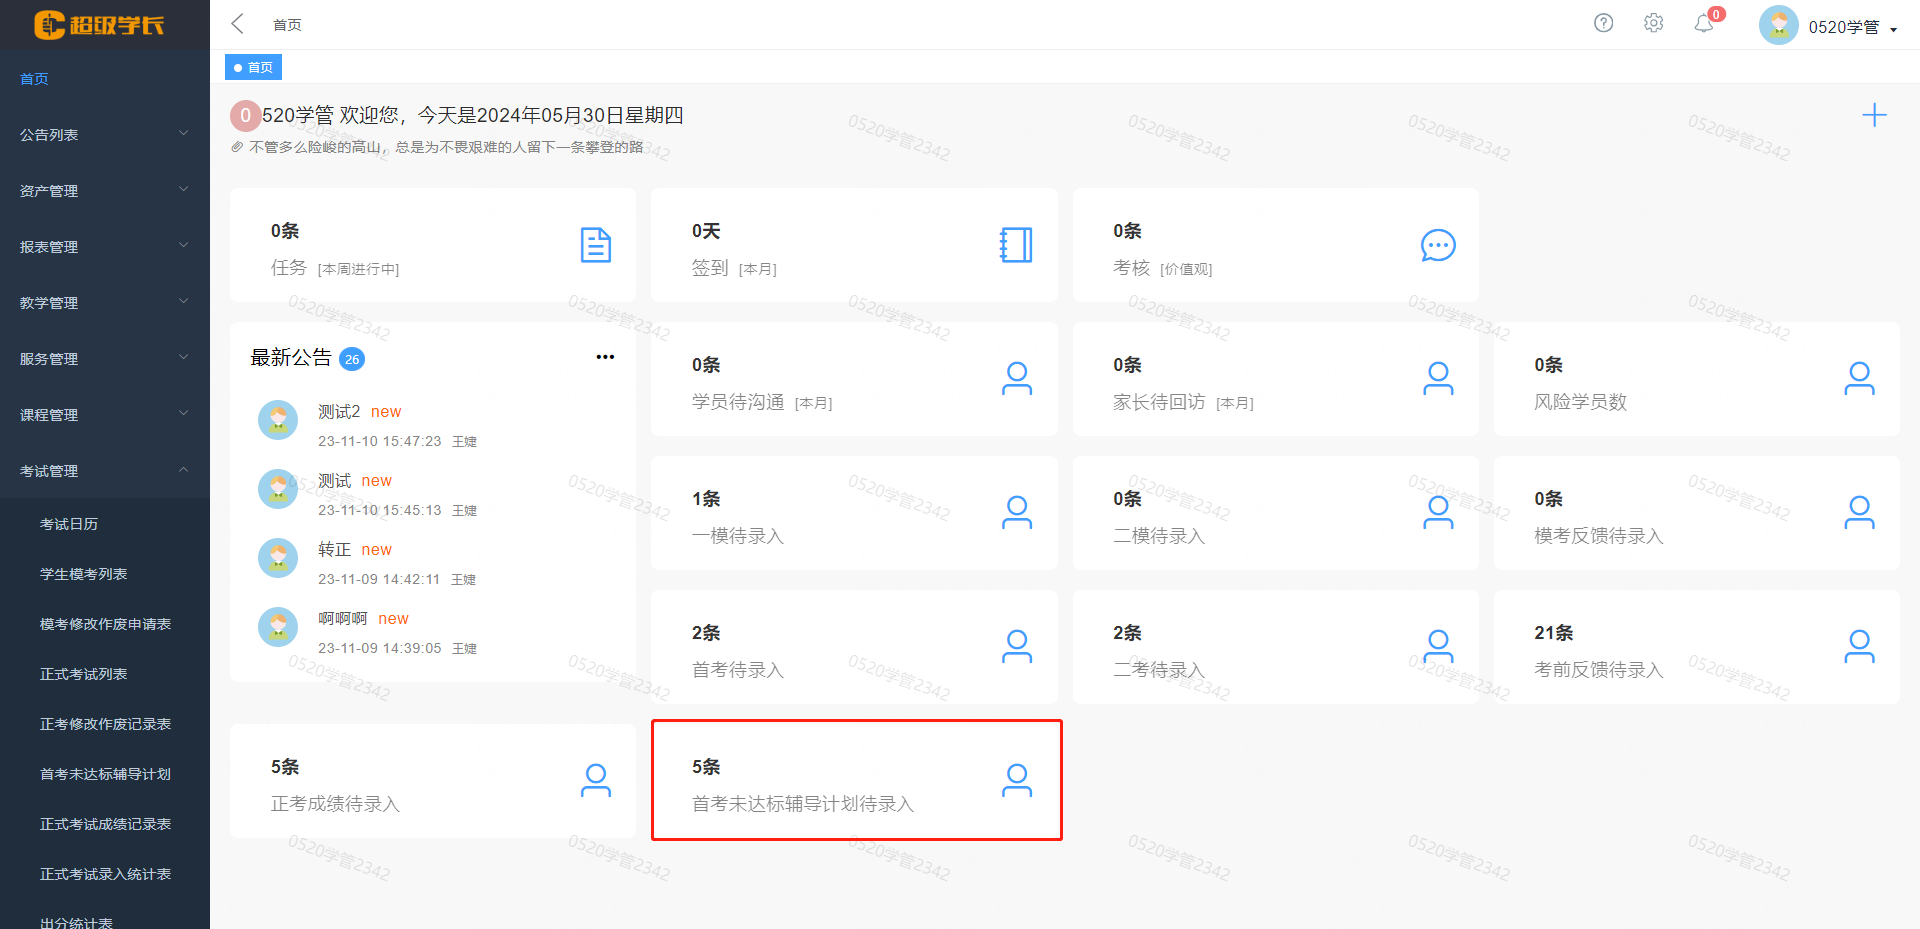Click the chat bubble icon on 考核 card
Image resolution: width=1920 pixels, height=929 pixels.
1437,245
